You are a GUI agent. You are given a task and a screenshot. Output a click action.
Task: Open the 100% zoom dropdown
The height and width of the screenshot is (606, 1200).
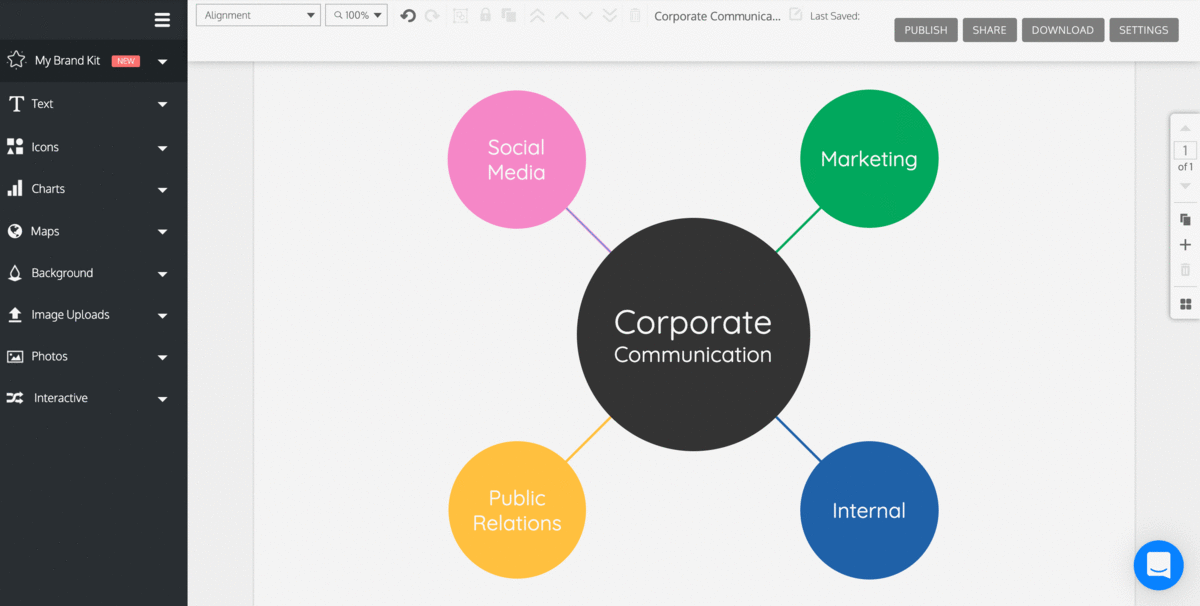tap(356, 15)
